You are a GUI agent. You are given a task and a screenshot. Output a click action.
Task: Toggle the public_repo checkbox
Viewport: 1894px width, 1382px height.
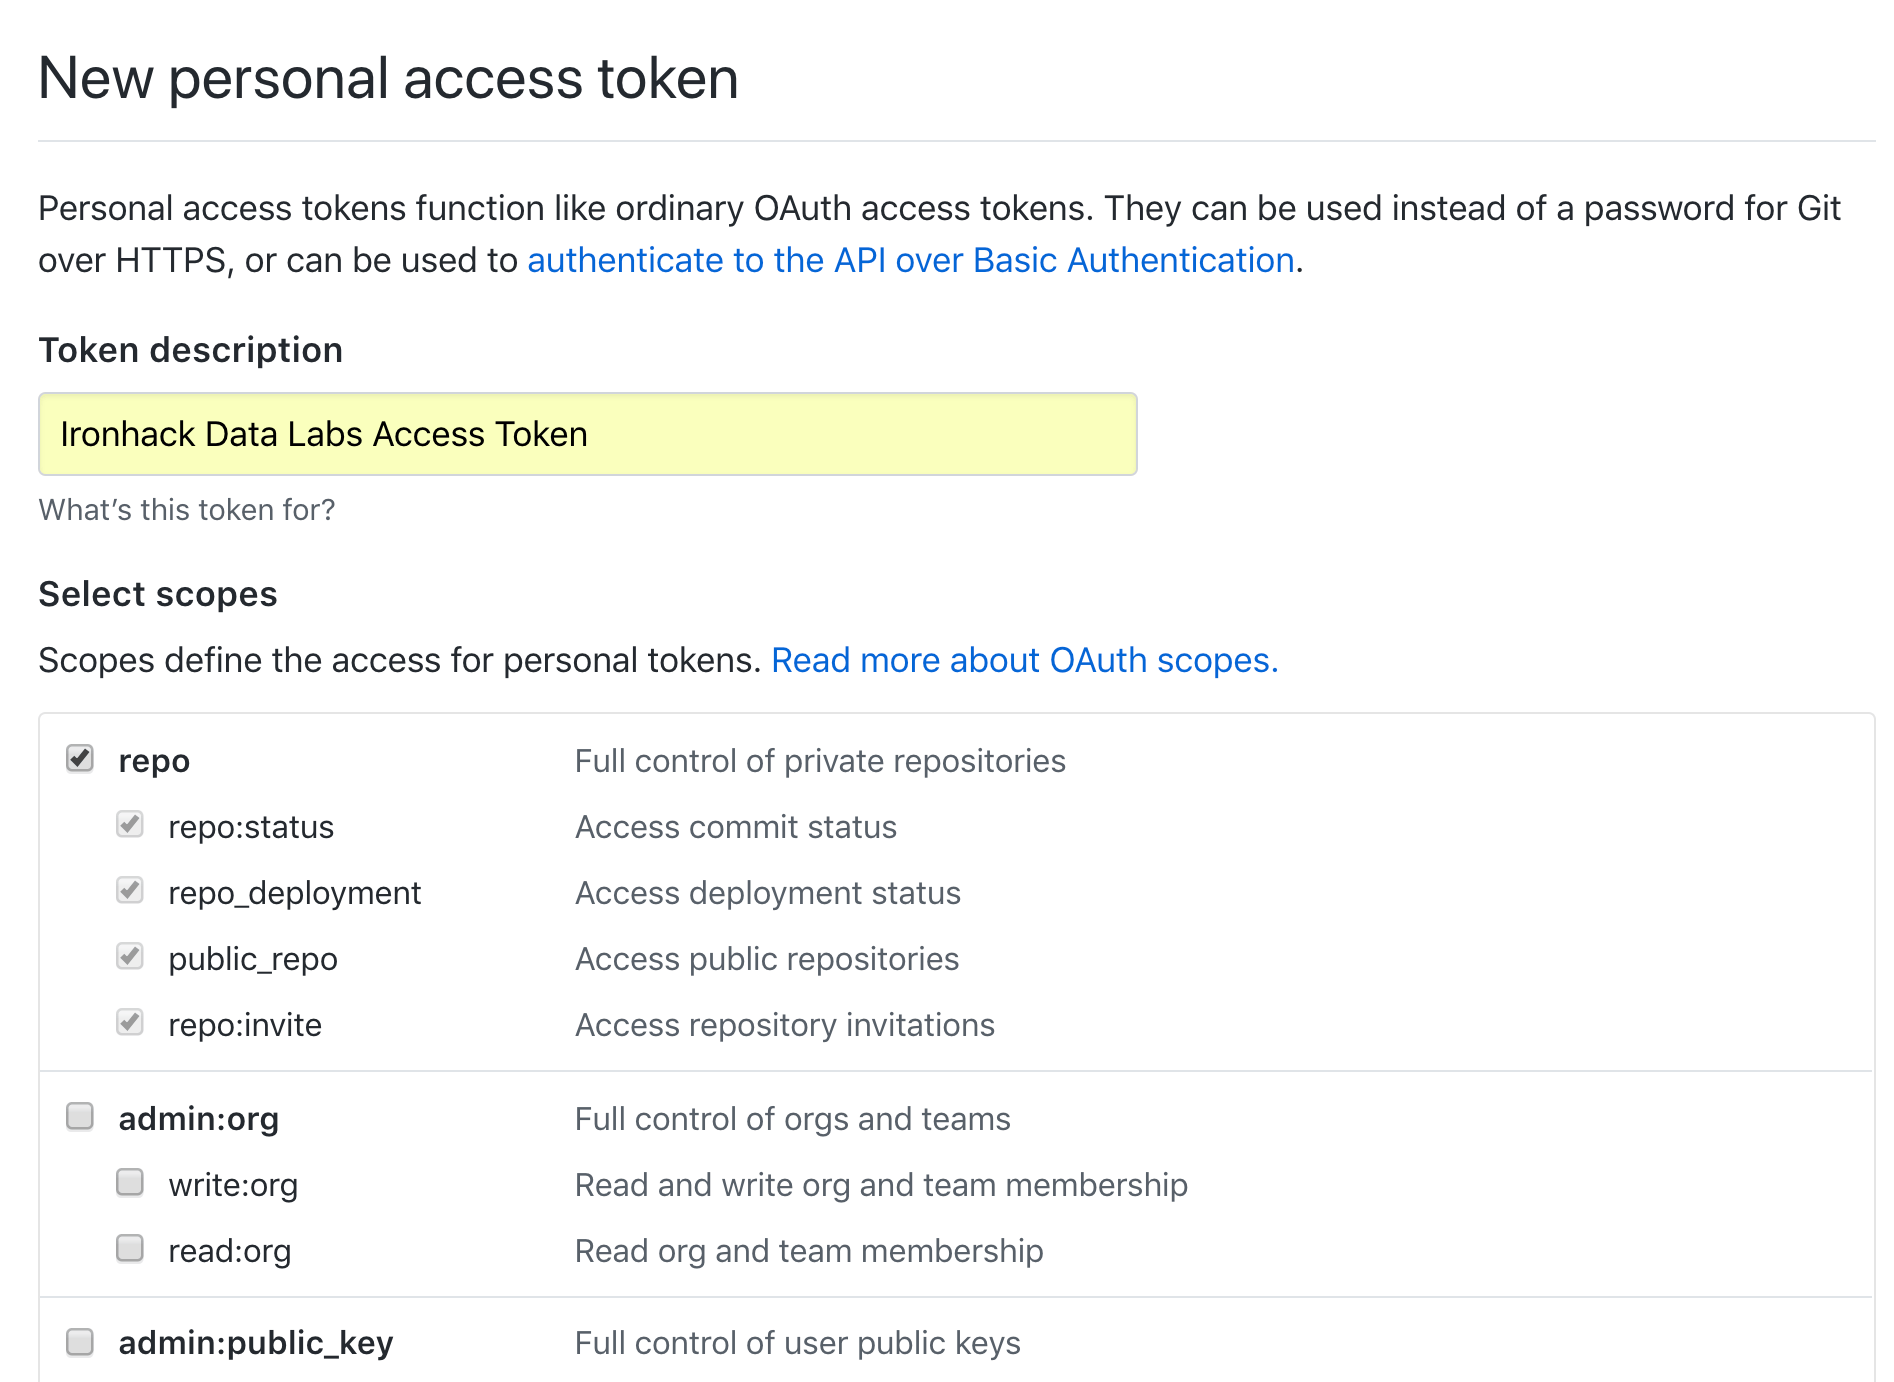[x=130, y=957]
